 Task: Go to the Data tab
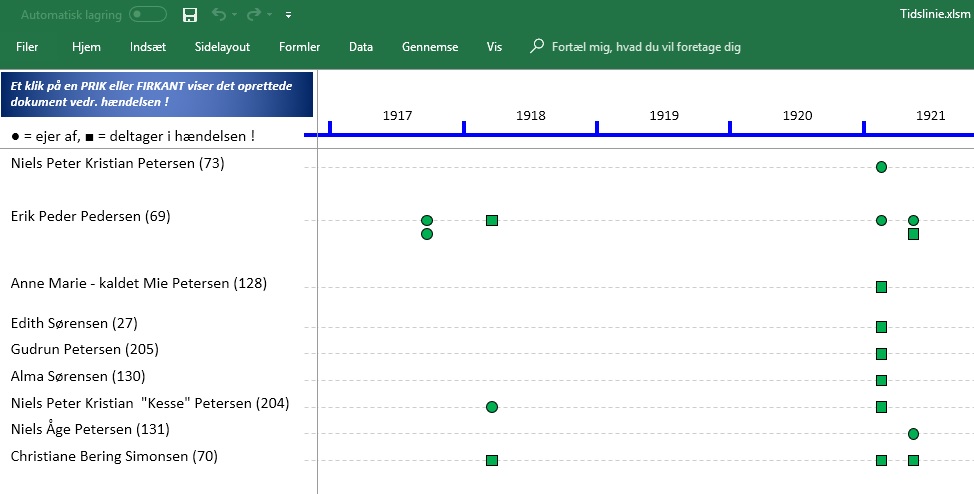[361, 47]
